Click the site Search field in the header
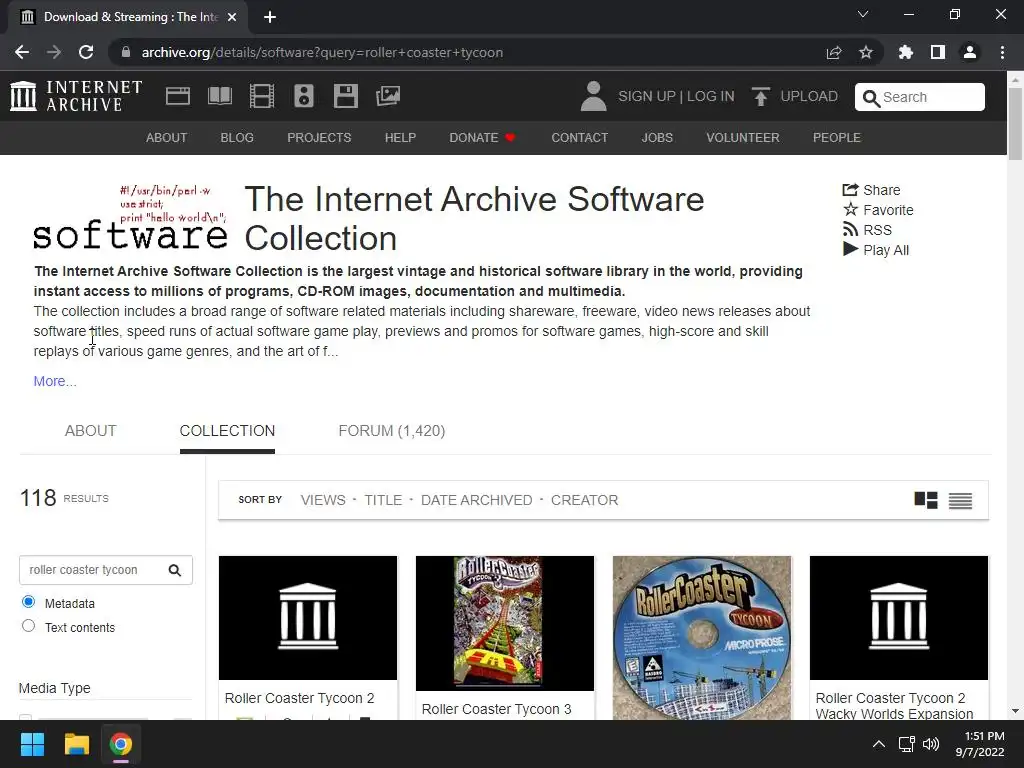The width and height of the screenshot is (1024, 768). 920,97
